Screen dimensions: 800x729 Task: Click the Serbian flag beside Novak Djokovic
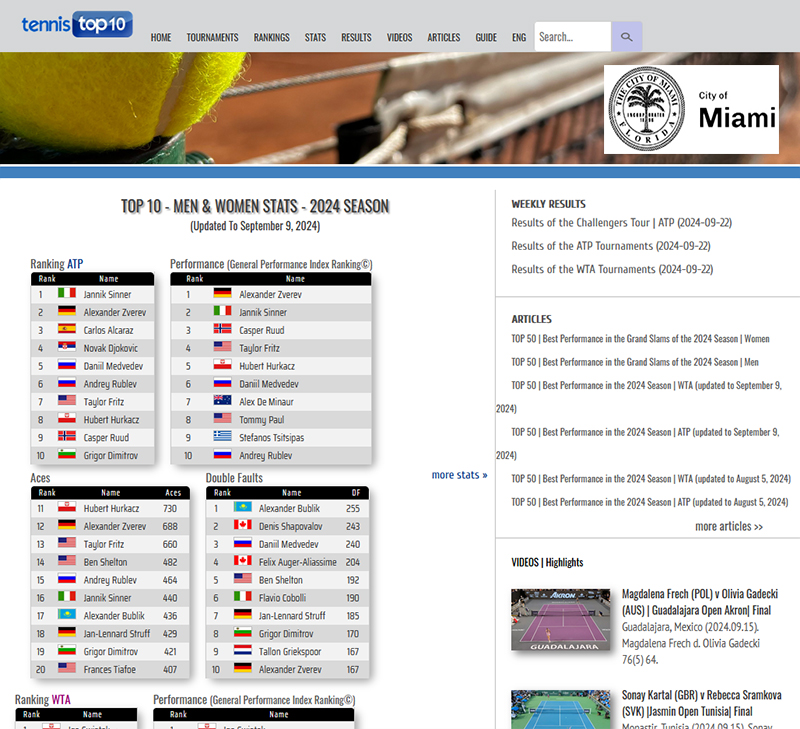click(x=67, y=347)
